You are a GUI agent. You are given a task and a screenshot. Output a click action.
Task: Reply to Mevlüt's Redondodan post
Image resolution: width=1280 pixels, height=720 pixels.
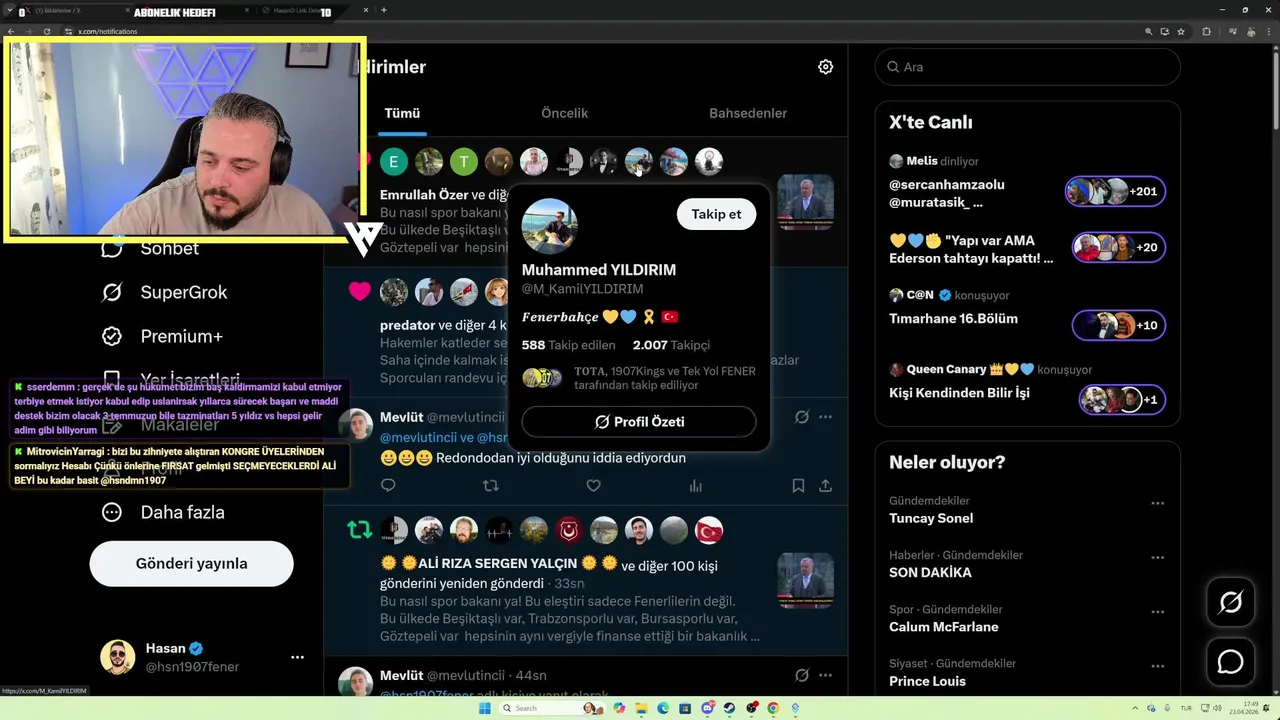pyautogui.click(x=388, y=486)
